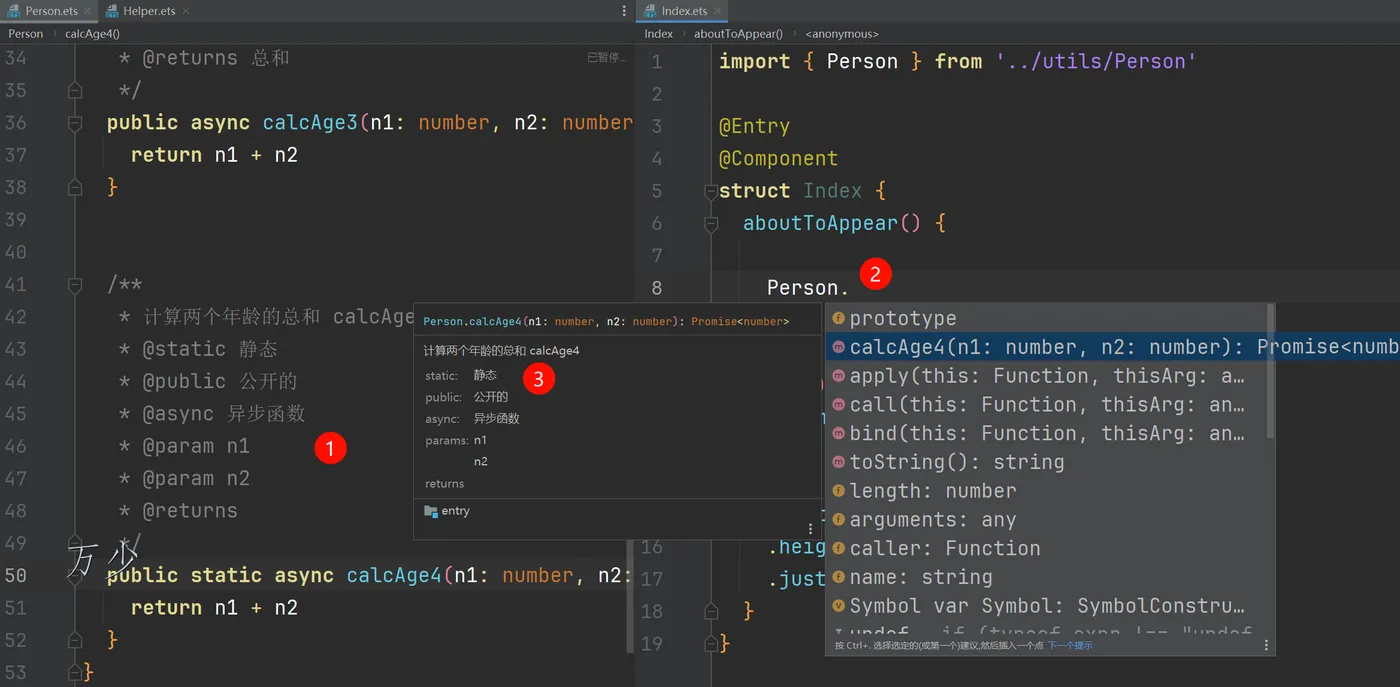
Task: Click the entry module folder icon in doc popup
Action: [x=431, y=511]
